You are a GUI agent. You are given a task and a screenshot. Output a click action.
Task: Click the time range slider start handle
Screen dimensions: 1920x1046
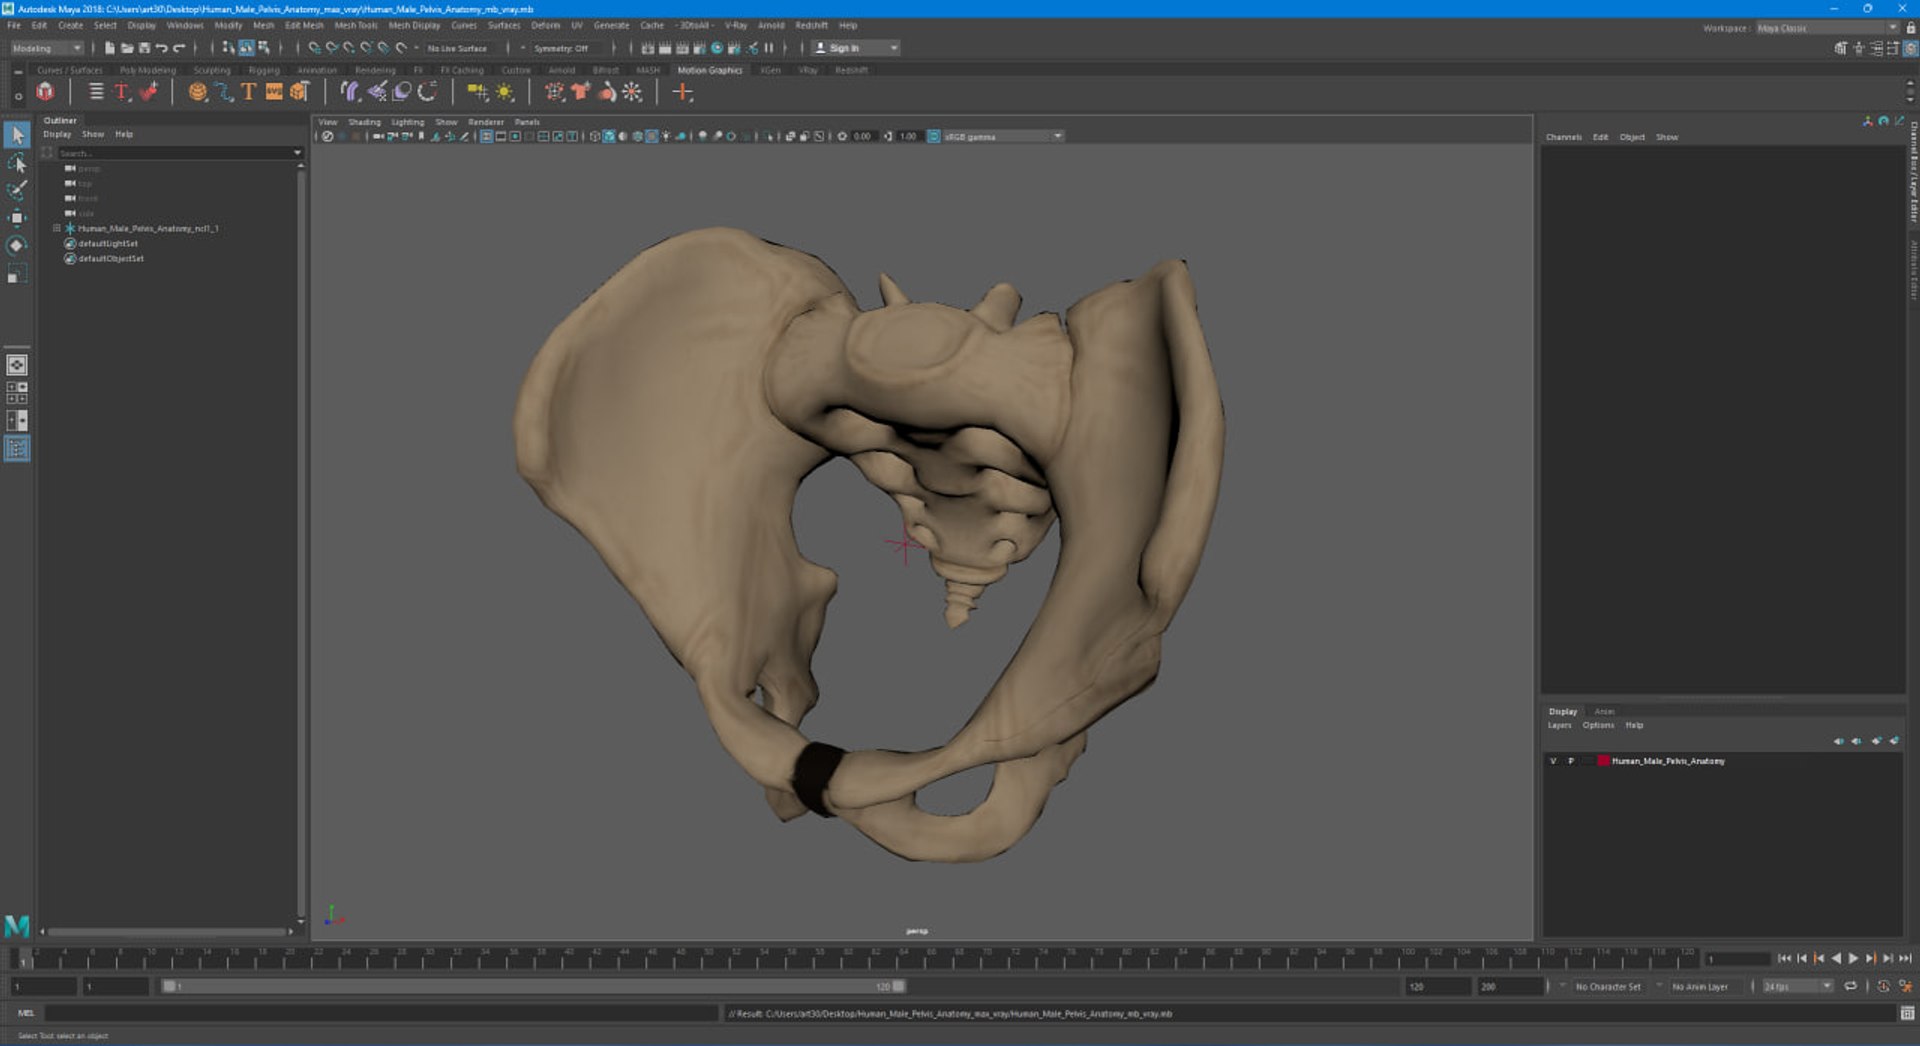coord(169,986)
